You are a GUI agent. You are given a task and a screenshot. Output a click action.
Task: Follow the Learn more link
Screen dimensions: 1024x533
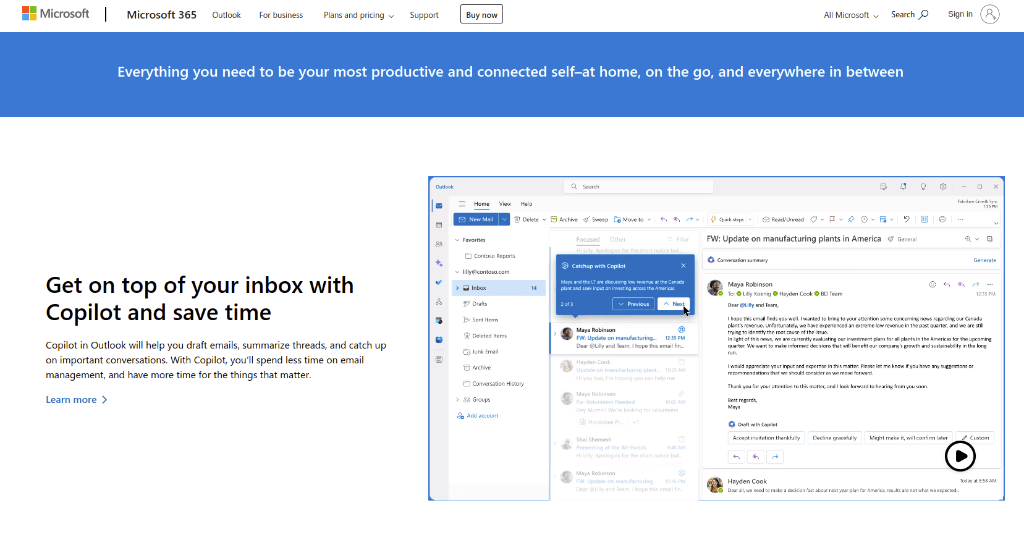76,400
